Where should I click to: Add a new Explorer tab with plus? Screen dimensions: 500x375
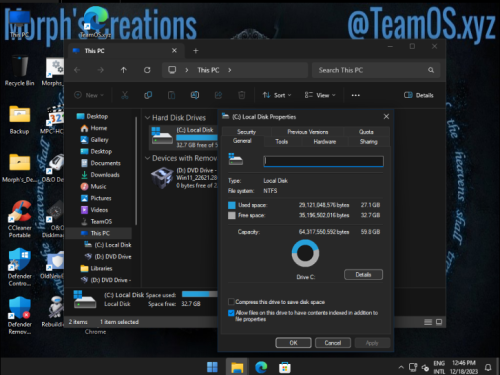tap(196, 51)
